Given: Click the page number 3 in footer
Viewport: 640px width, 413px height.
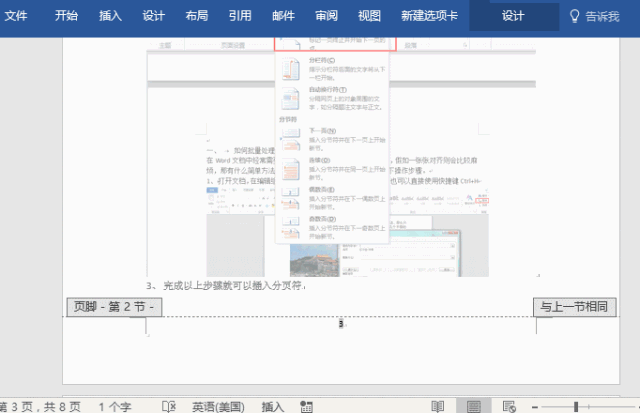Looking at the screenshot, I should 341,324.
